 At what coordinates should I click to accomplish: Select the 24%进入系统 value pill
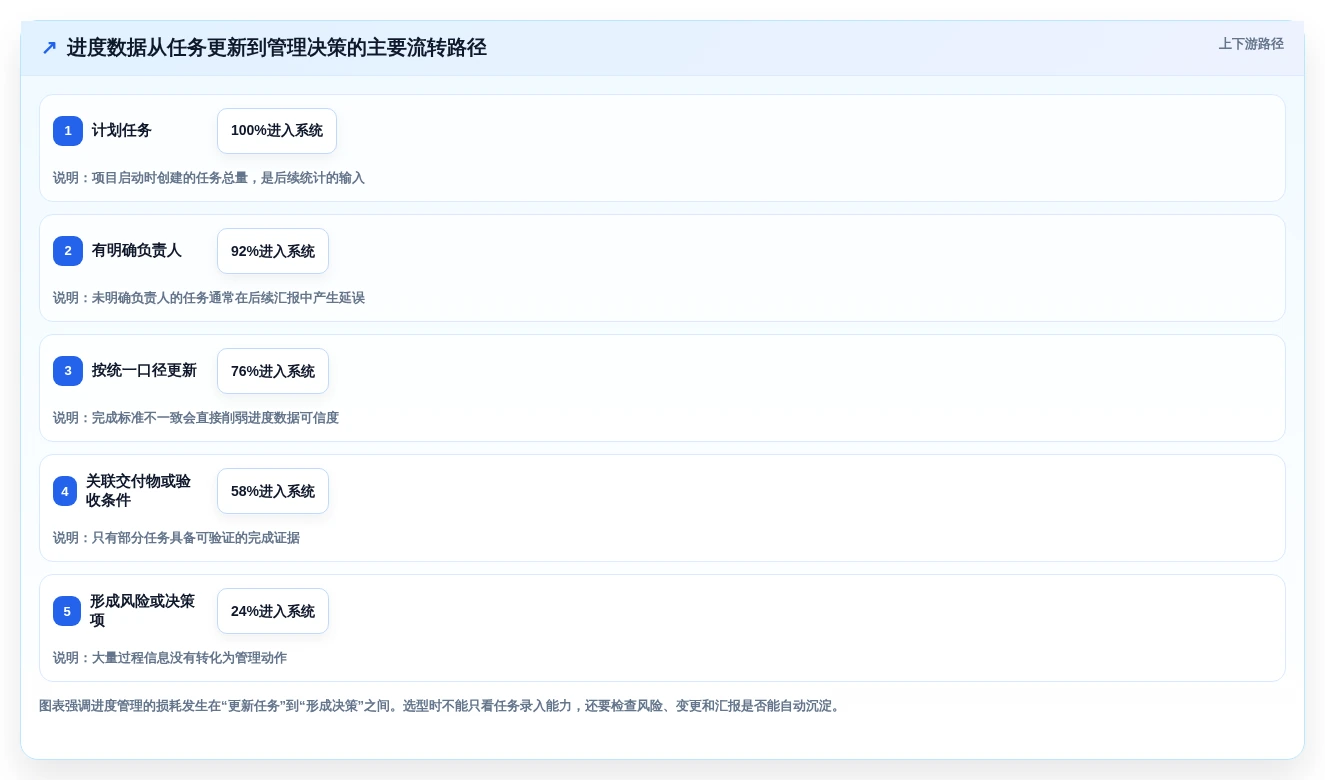[x=273, y=611]
